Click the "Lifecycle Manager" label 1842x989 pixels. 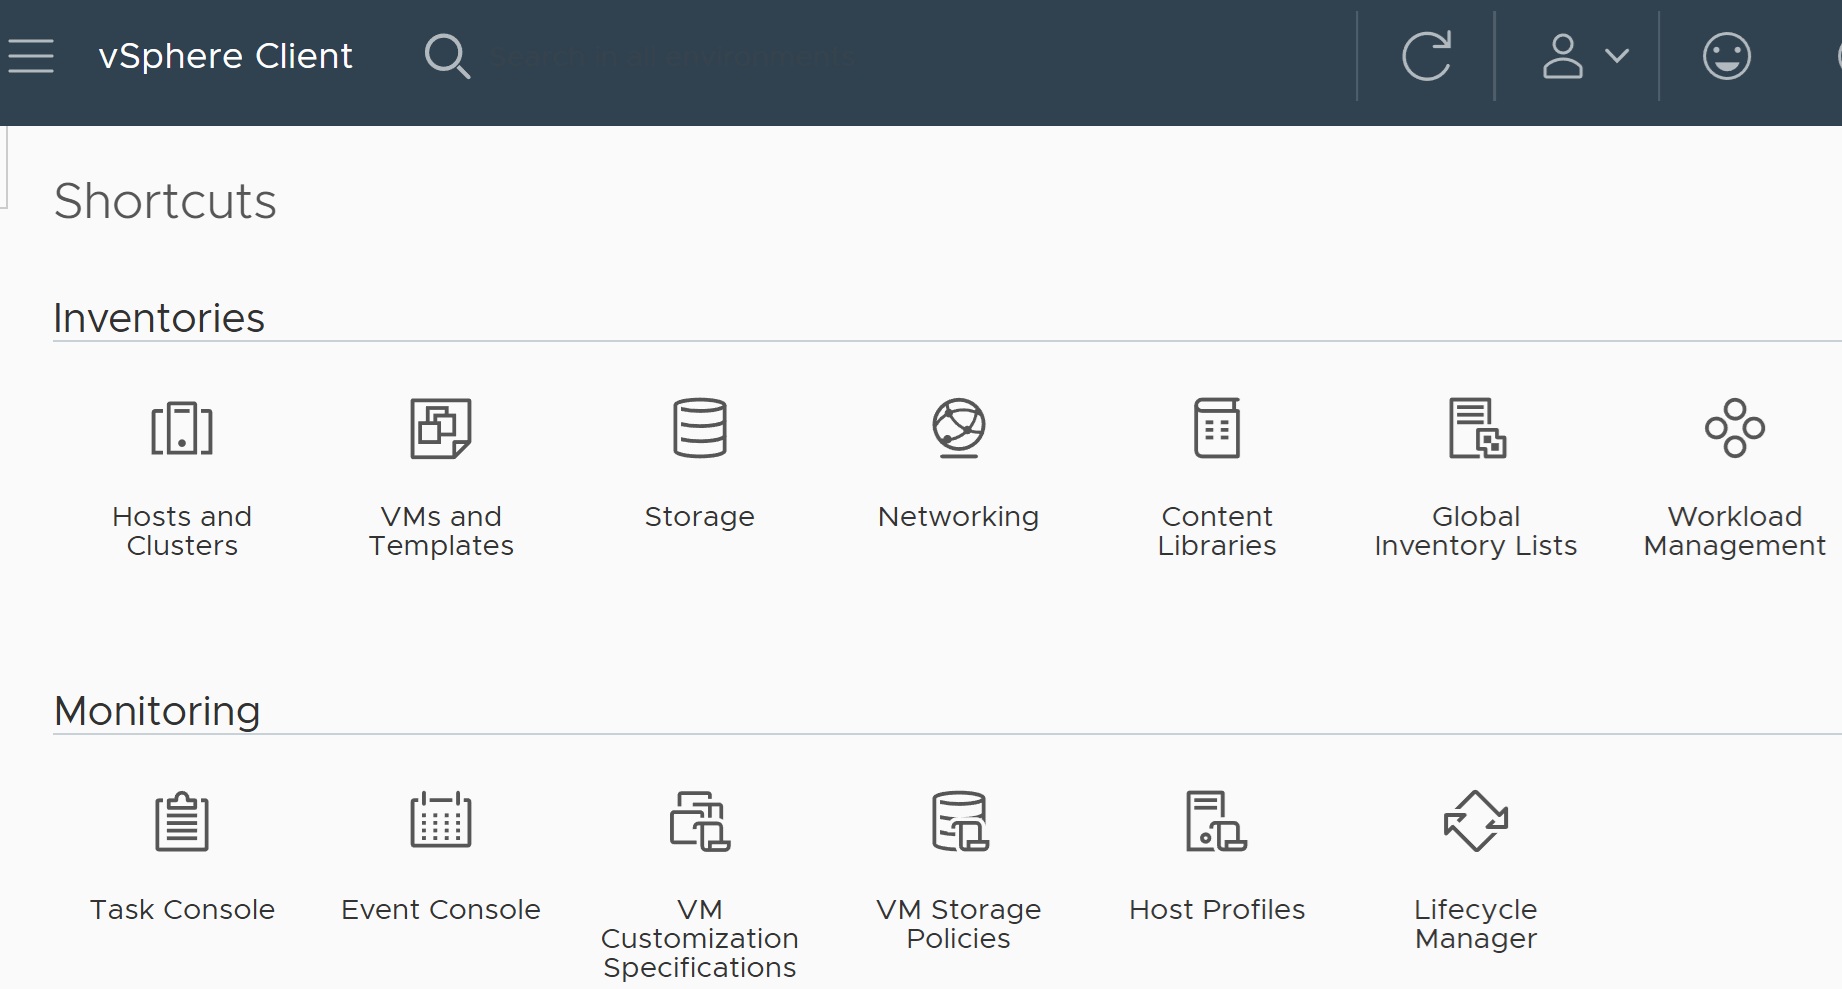[x=1476, y=924]
